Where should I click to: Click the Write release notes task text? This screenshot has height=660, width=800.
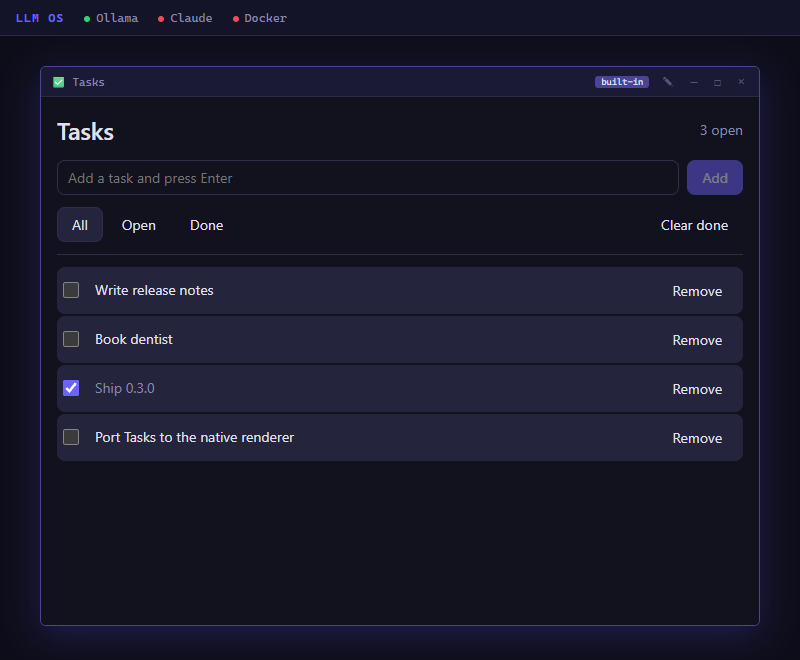(x=154, y=290)
